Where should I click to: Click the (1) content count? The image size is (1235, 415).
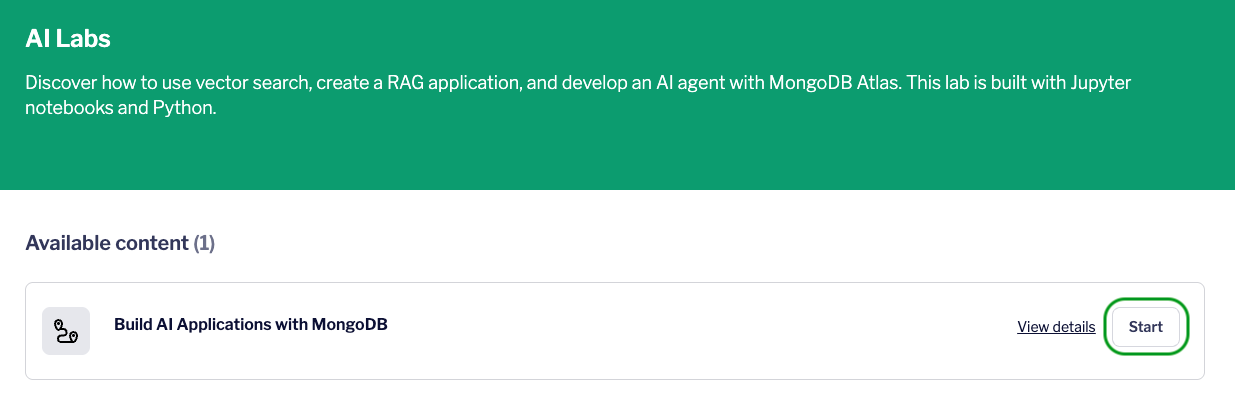coord(204,243)
